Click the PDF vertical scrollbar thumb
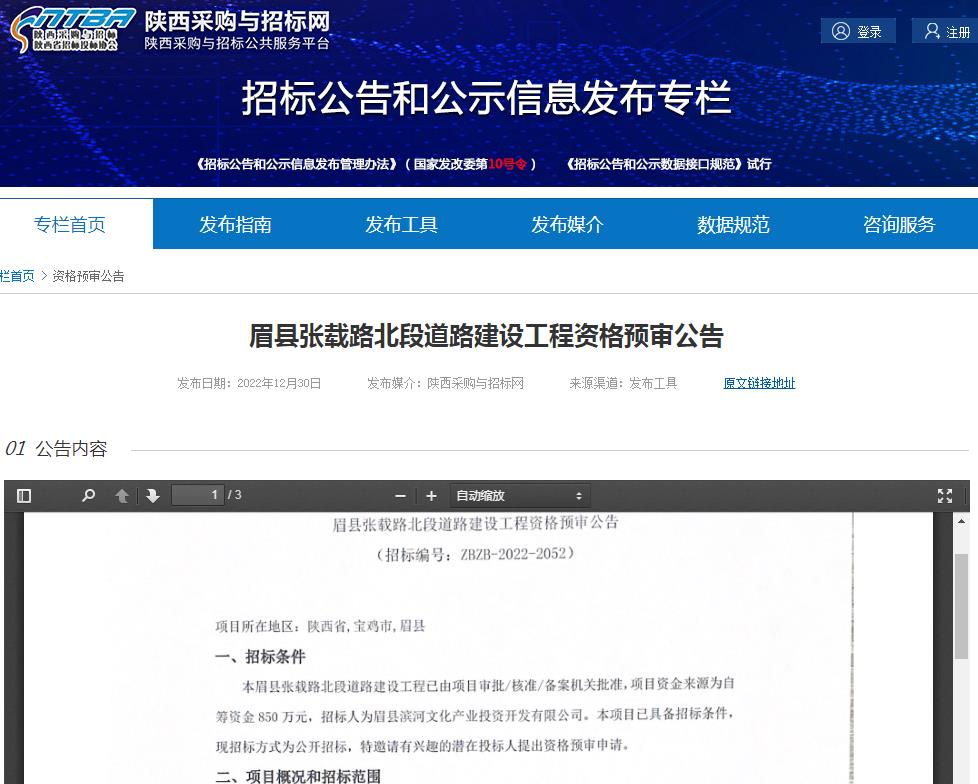 961,605
